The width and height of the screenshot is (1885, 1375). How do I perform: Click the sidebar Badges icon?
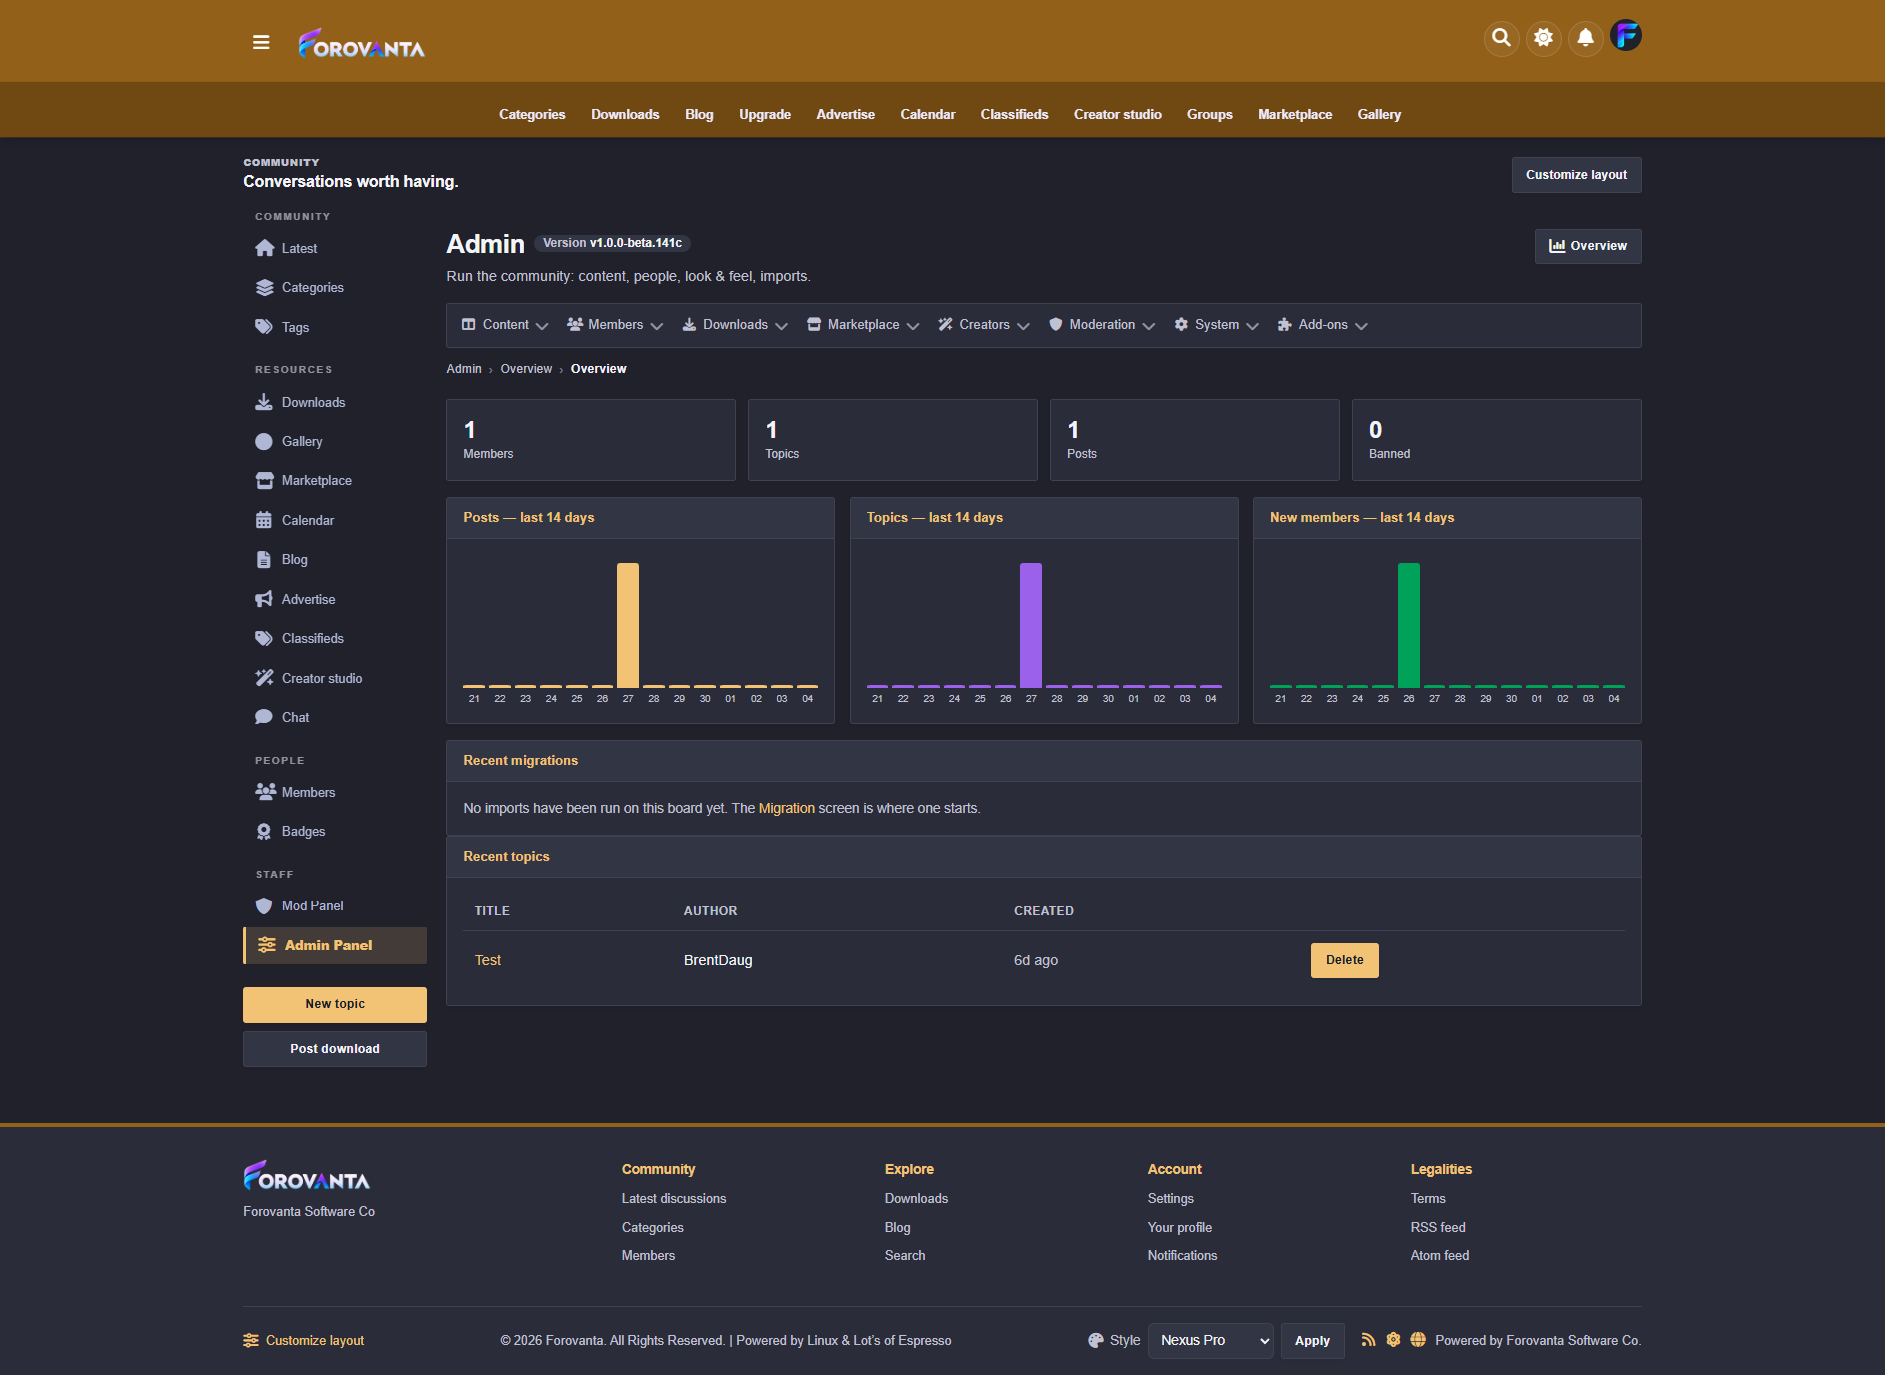(x=264, y=831)
